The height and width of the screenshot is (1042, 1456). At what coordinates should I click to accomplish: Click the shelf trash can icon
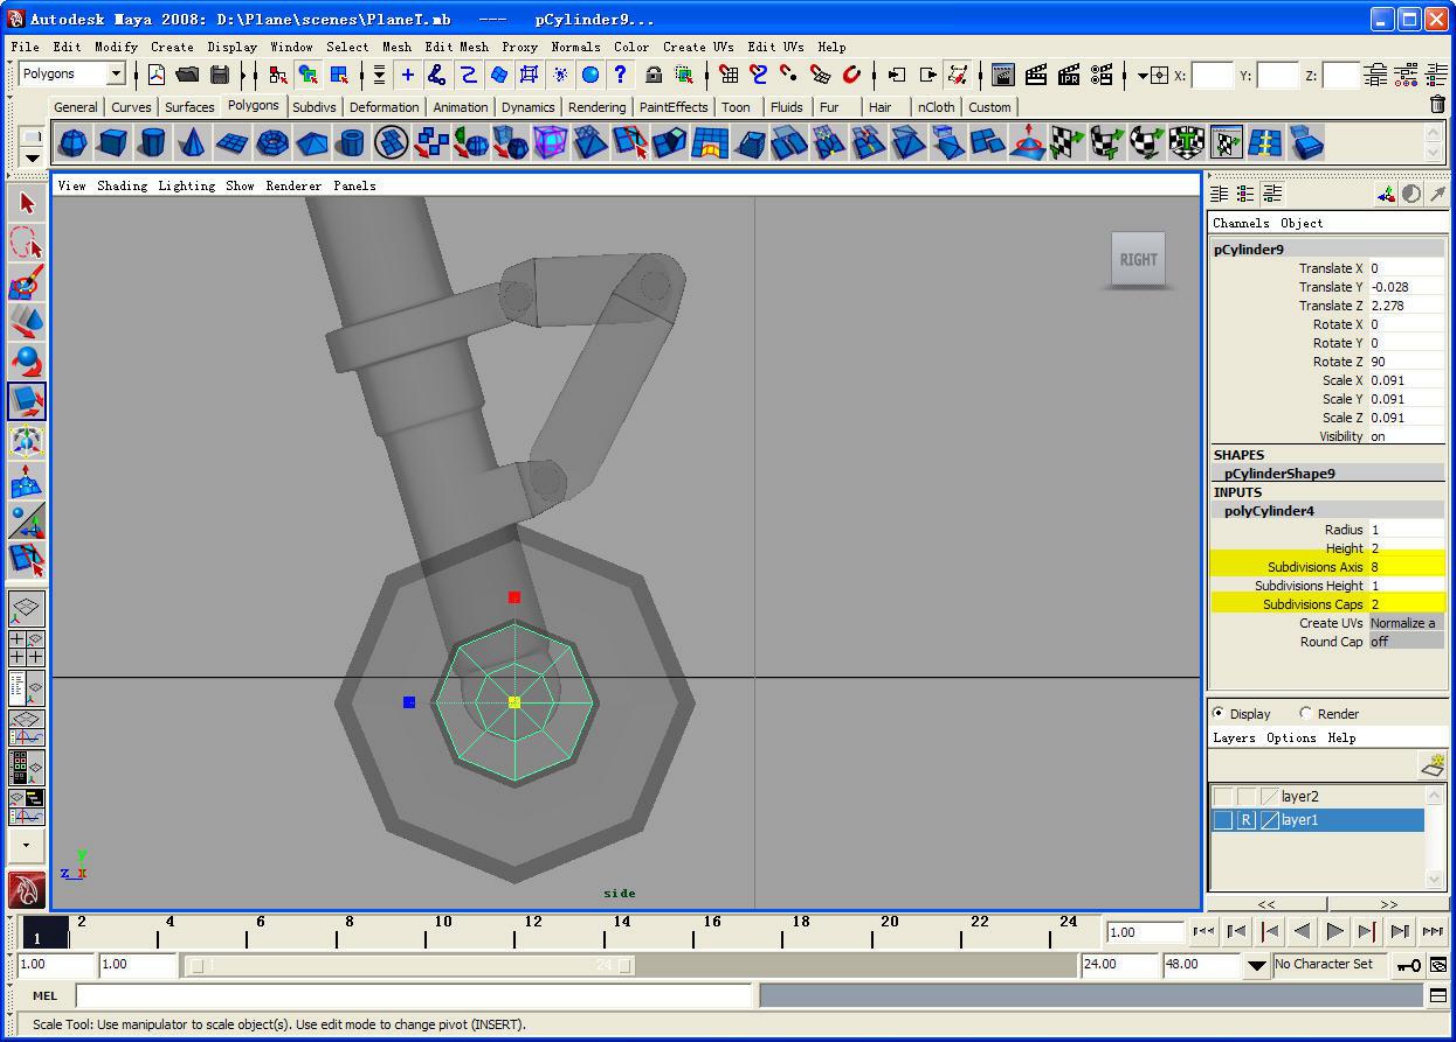click(1438, 105)
